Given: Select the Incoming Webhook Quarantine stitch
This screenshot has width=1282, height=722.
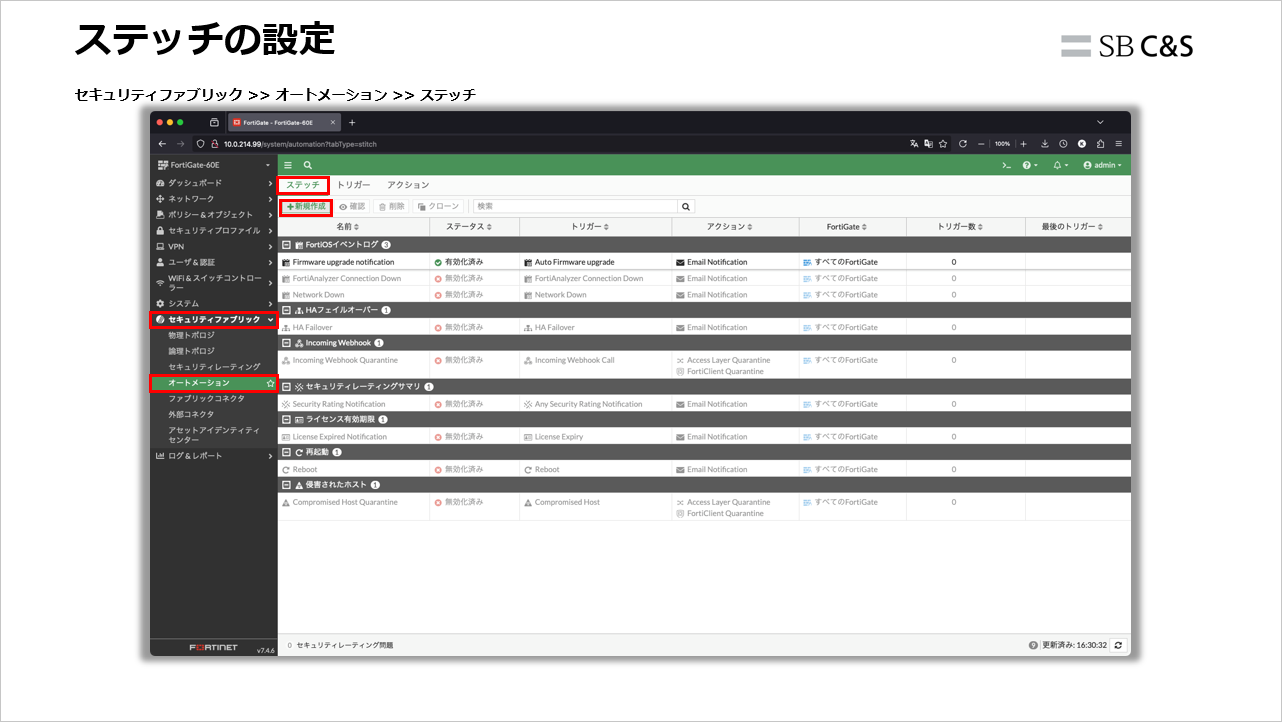Looking at the screenshot, I should tap(345, 360).
